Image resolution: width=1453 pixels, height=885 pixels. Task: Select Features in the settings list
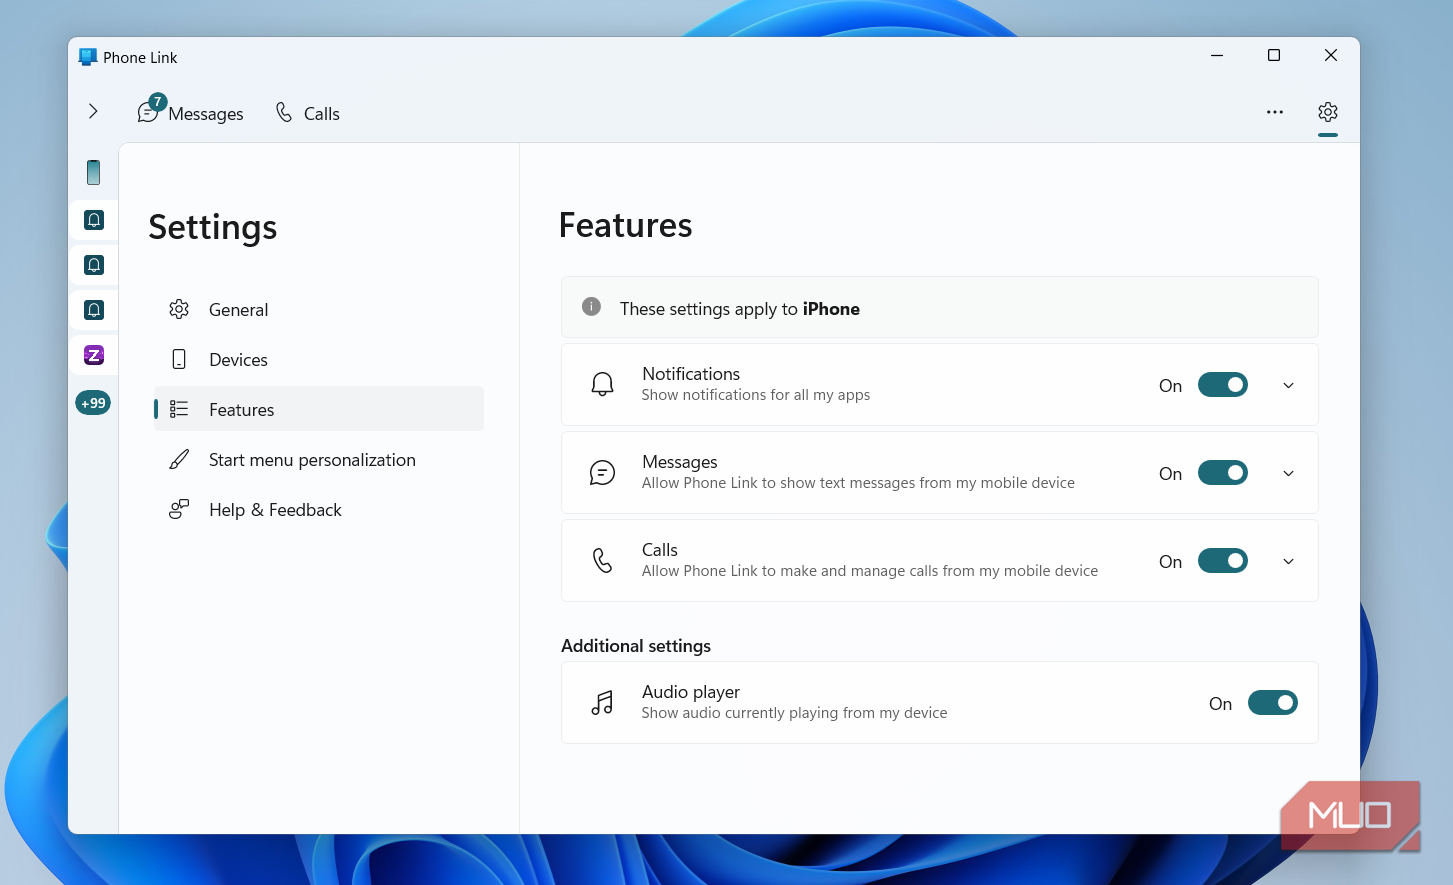319,409
